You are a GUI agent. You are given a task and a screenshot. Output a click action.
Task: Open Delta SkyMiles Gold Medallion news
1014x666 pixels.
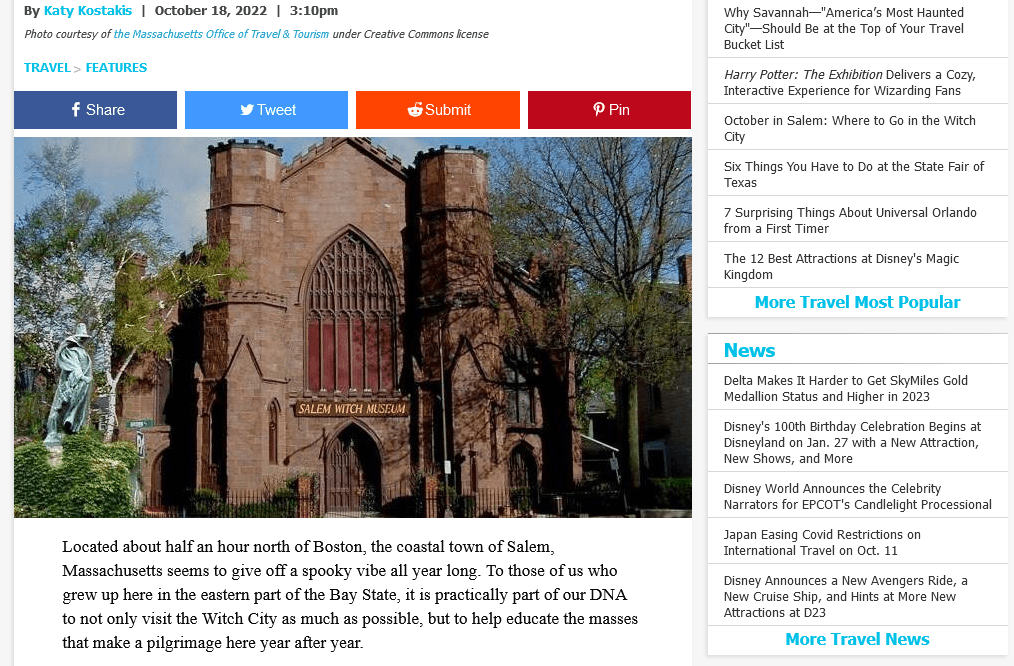pos(845,388)
